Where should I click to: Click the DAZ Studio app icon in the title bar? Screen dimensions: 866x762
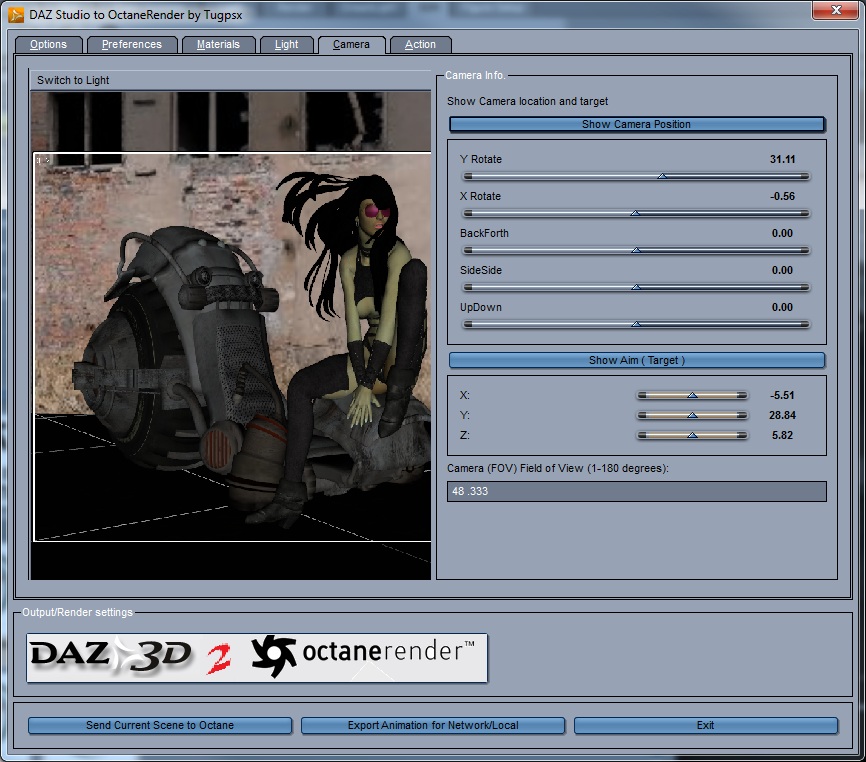tap(15, 14)
